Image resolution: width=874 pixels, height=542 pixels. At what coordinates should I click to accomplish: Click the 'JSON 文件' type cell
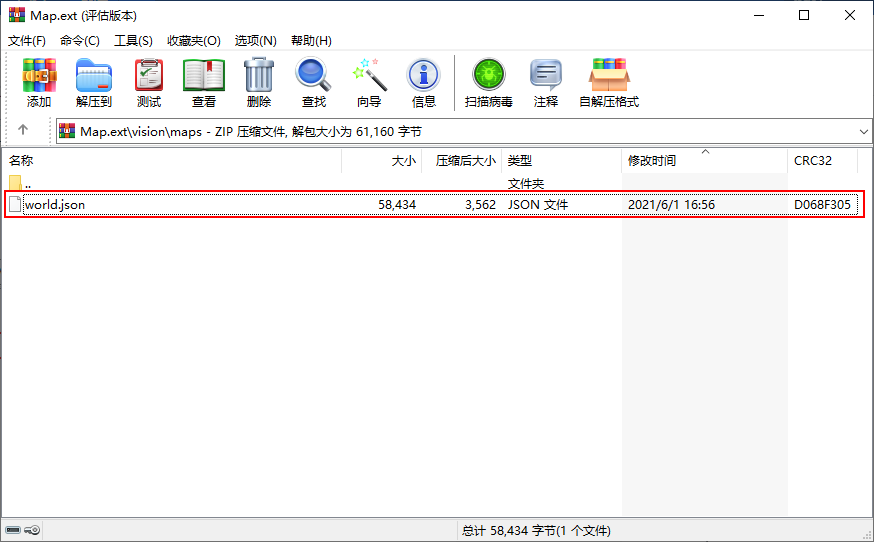[x=538, y=205]
